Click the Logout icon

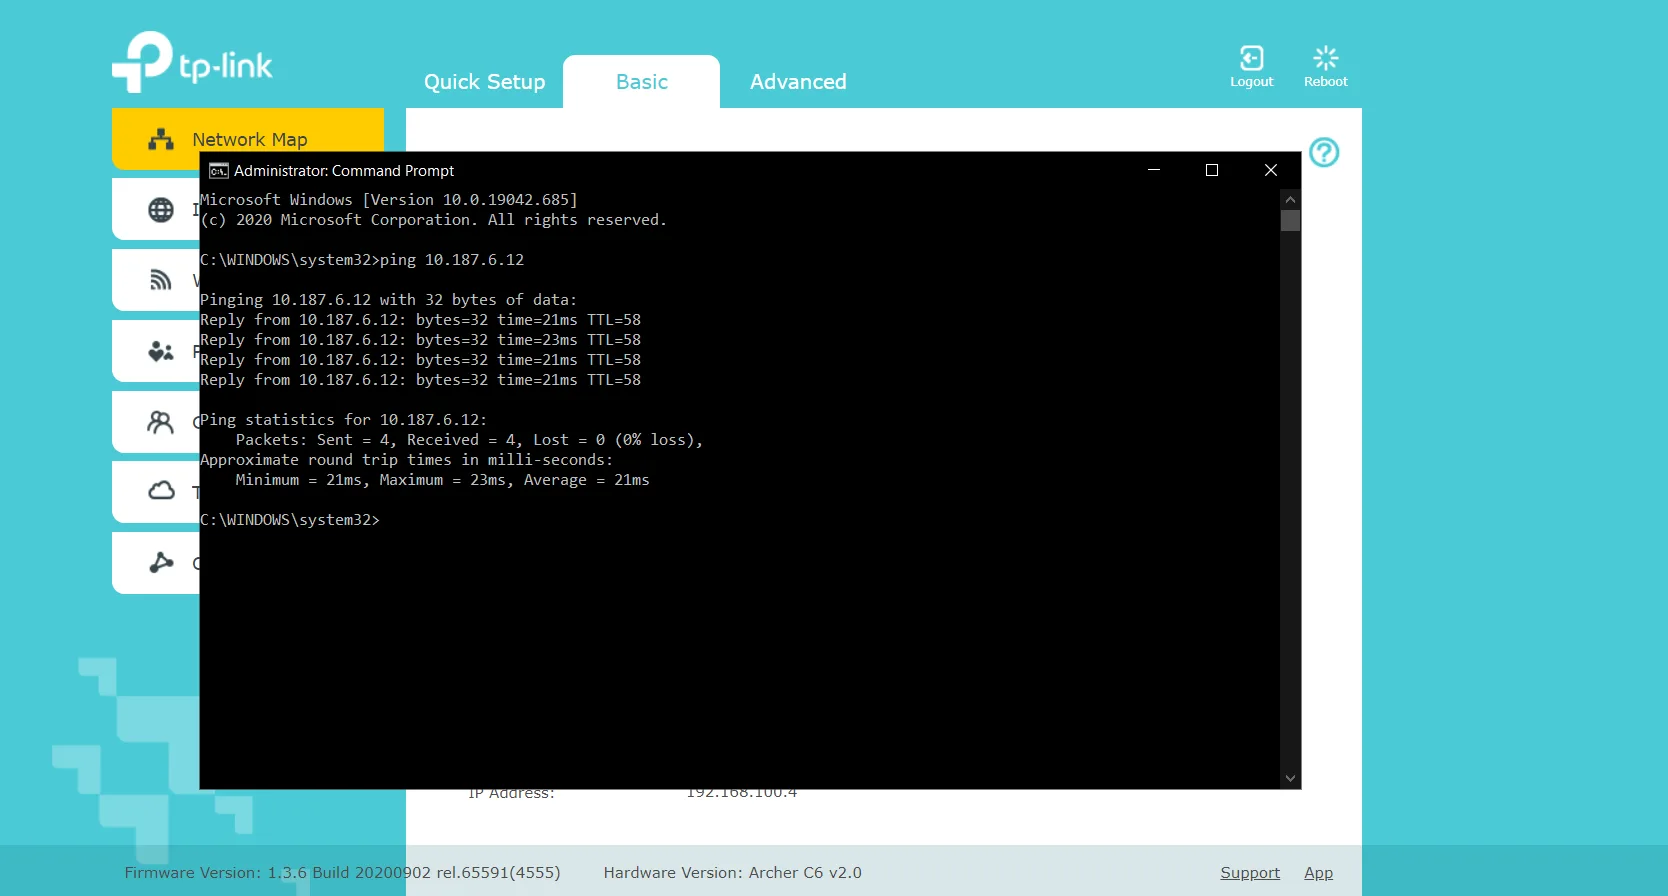(1251, 66)
